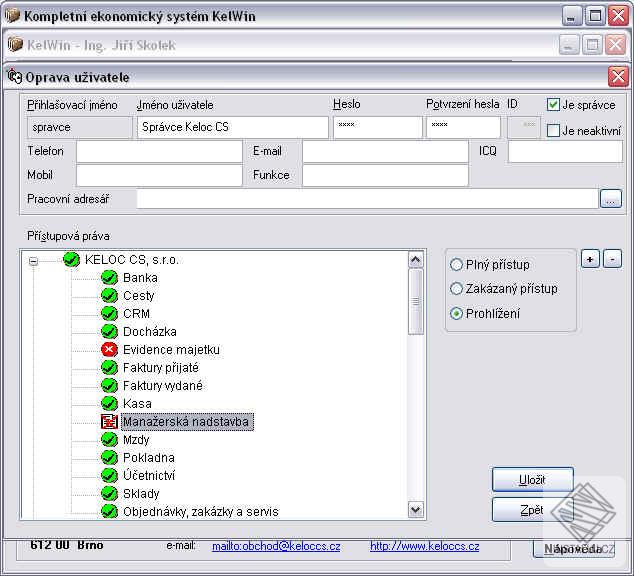The height and width of the screenshot is (576, 634).
Task: Click the check icon beside Faktury vydané
Action: click(x=109, y=386)
